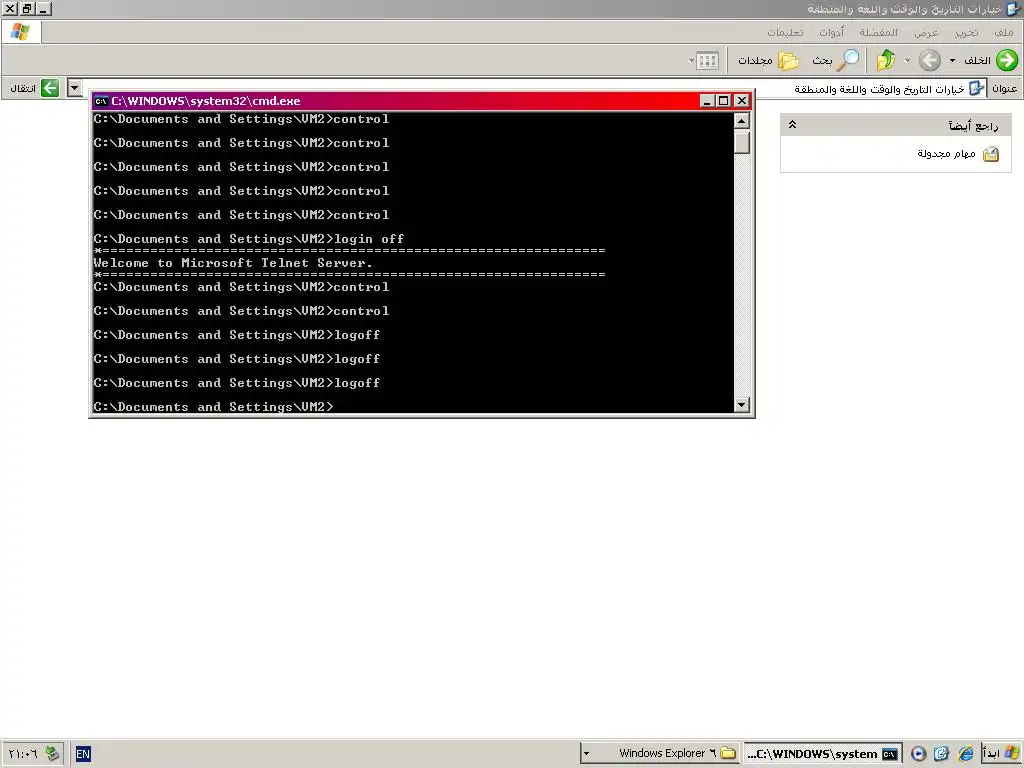Expand the Windows Explorer taskbar group arrow
Image resolution: width=1024 pixels, height=768 pixels.
click(586, 754)
